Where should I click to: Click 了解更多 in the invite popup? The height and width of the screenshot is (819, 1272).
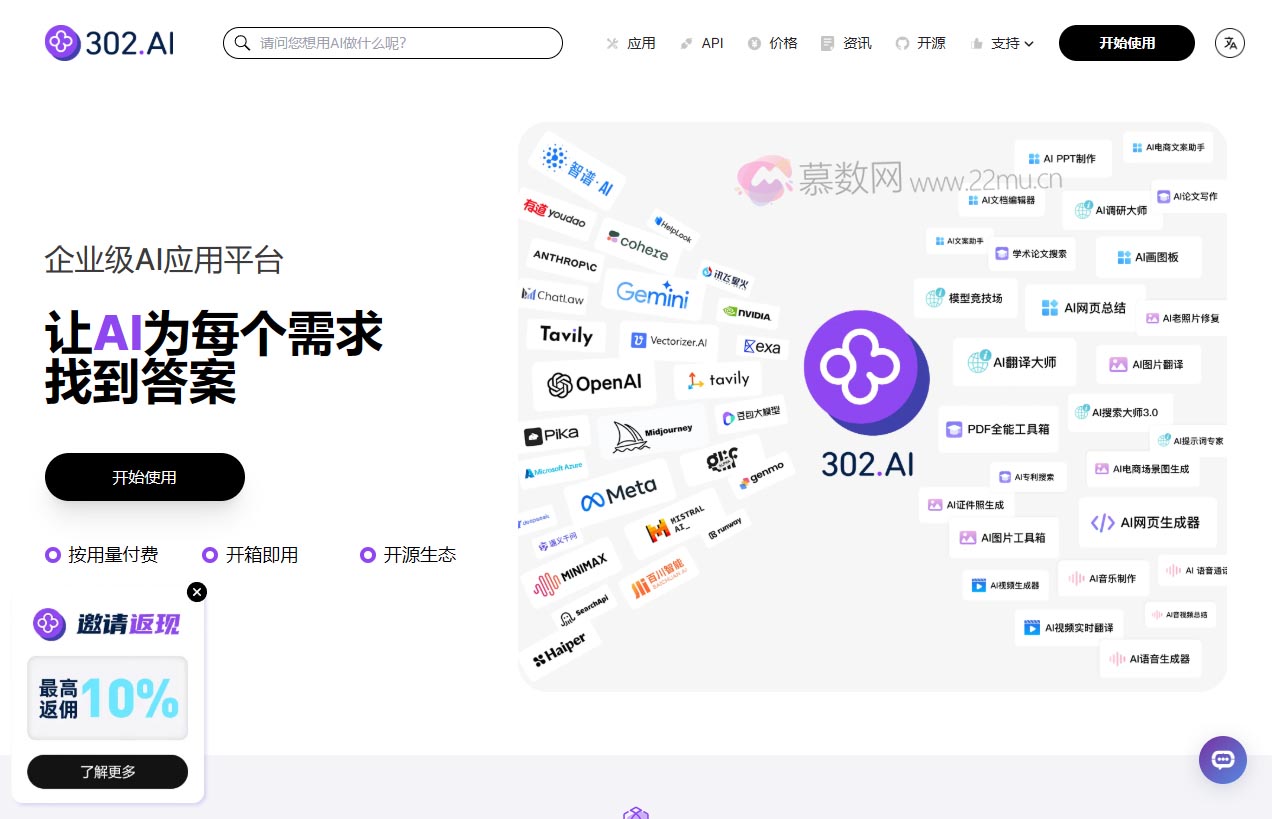(x=107, y=771)
